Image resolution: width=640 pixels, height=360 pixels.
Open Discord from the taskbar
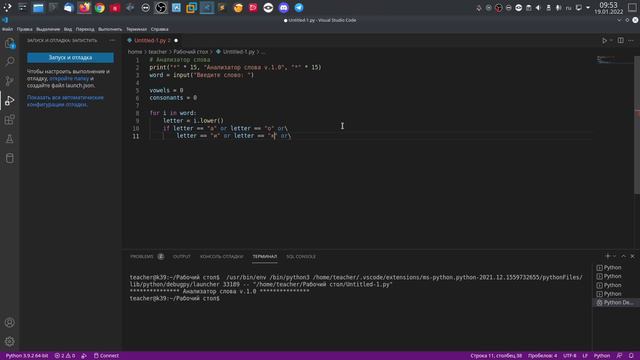(x=283, y=8)
